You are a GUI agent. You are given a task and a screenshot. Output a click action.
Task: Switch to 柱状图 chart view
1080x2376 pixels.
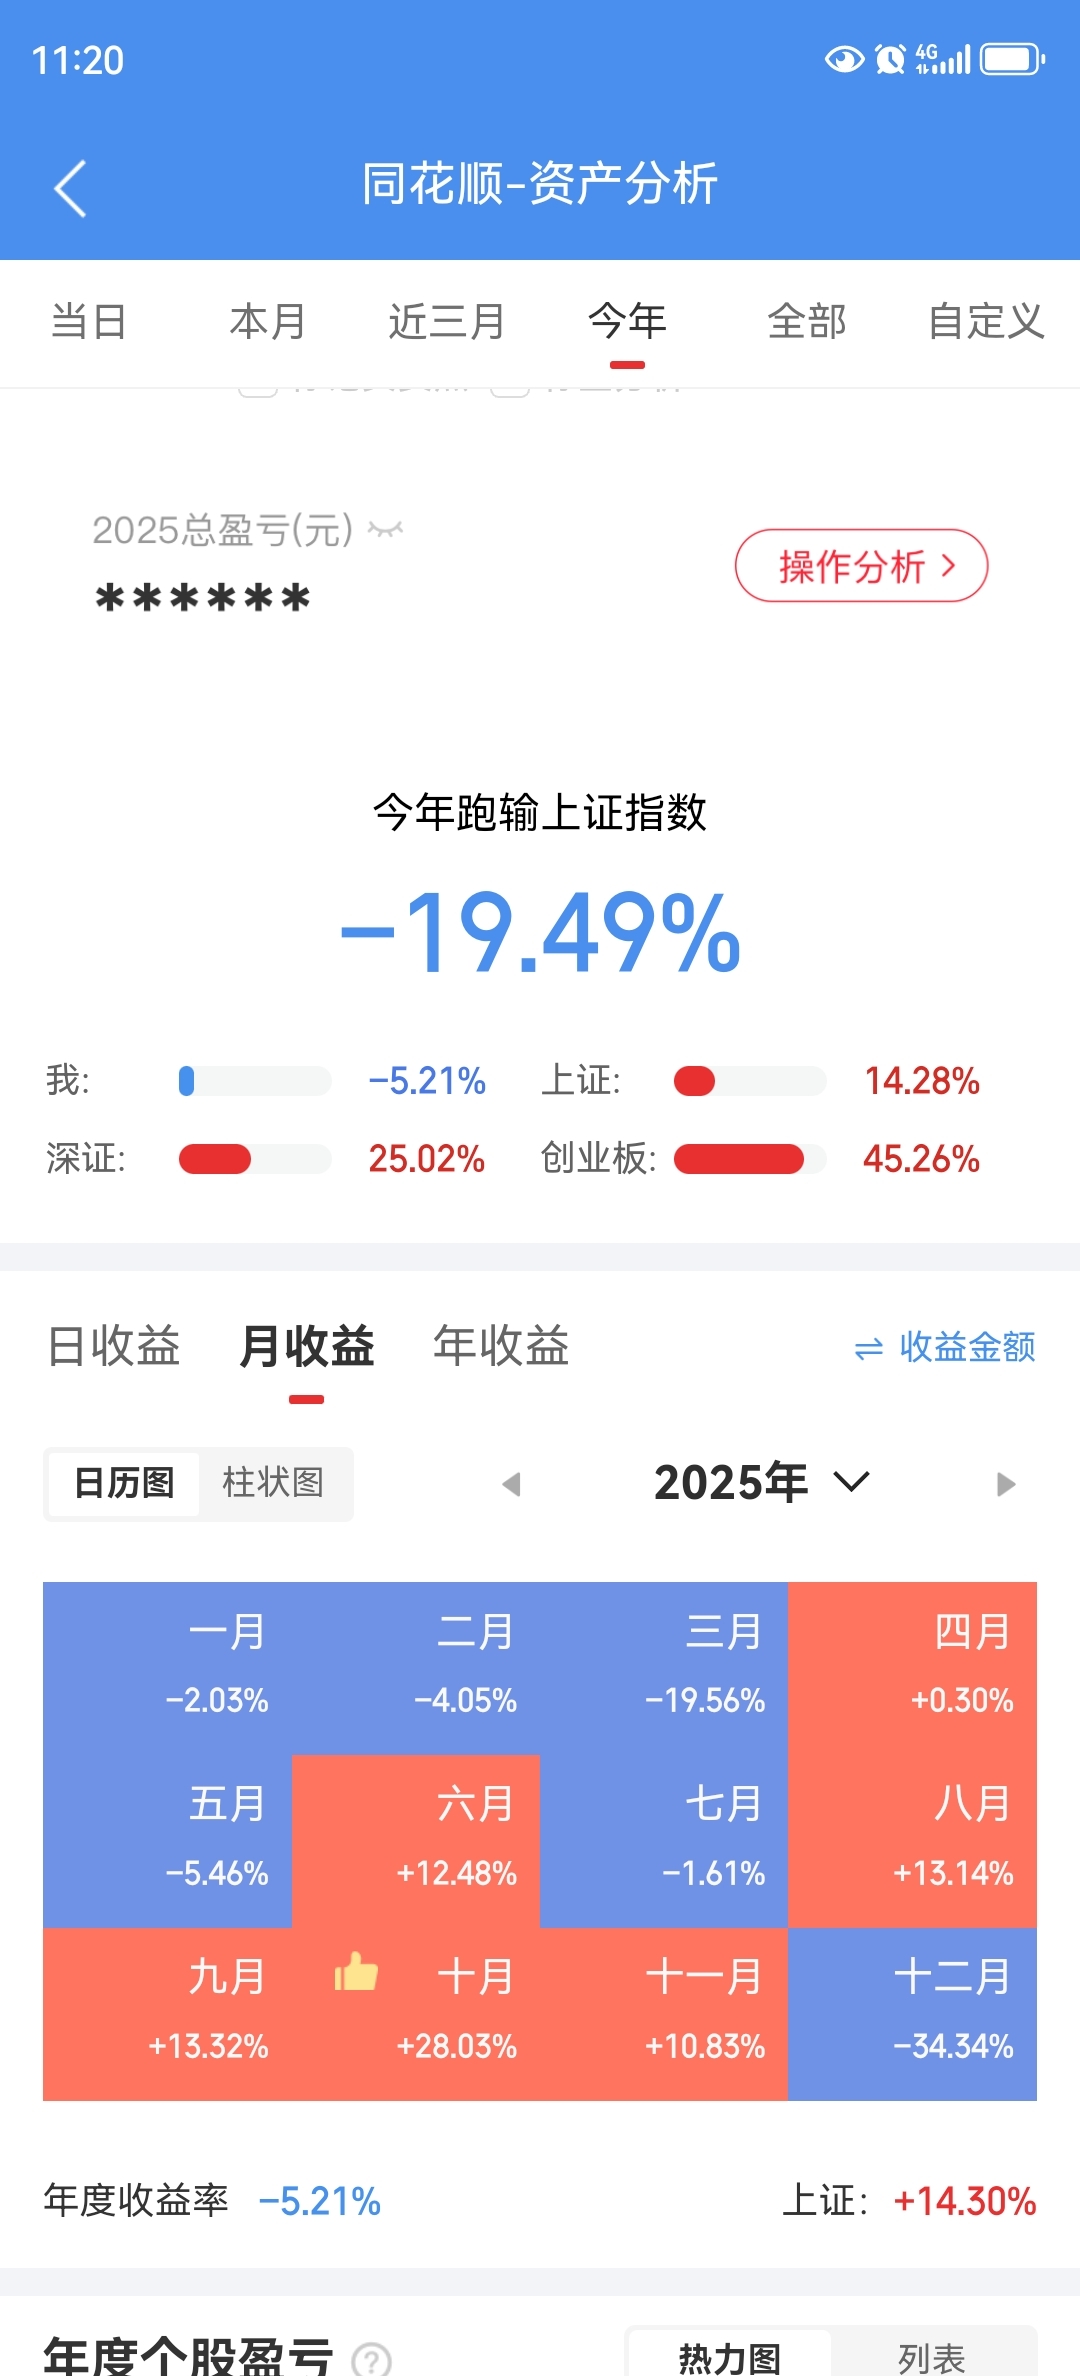tap(273, 1483)
